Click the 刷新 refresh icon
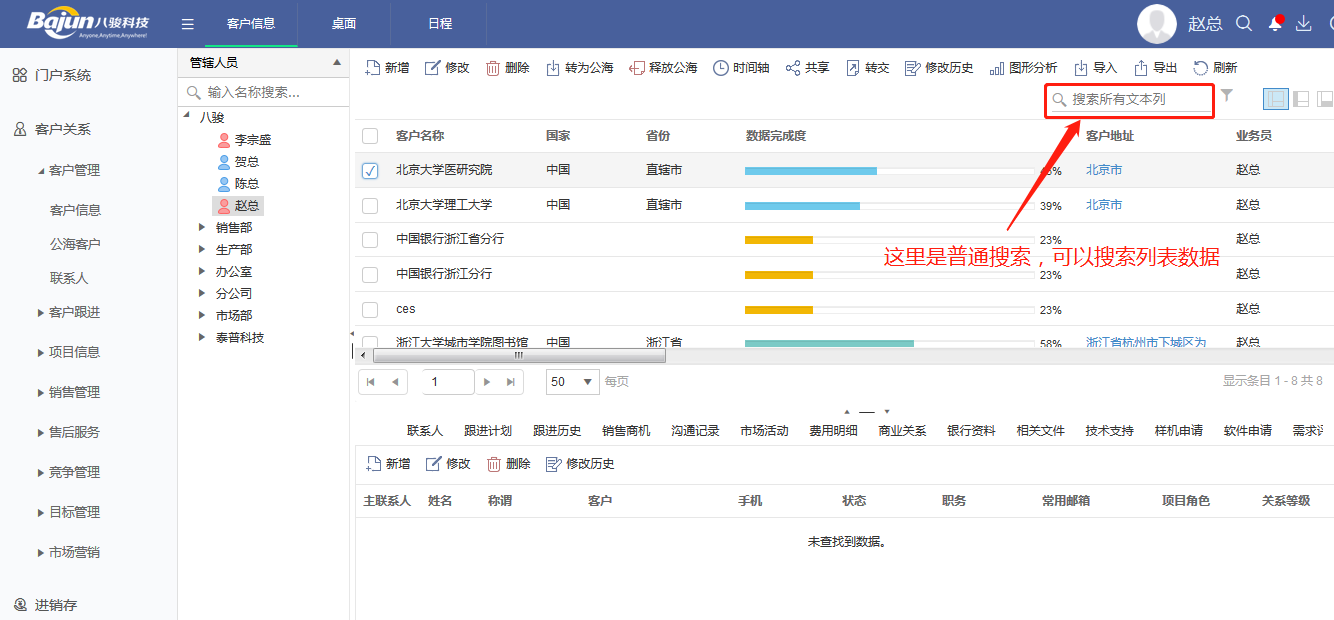The width and height of the screenshot is (1334, 620). point(1200,68)
